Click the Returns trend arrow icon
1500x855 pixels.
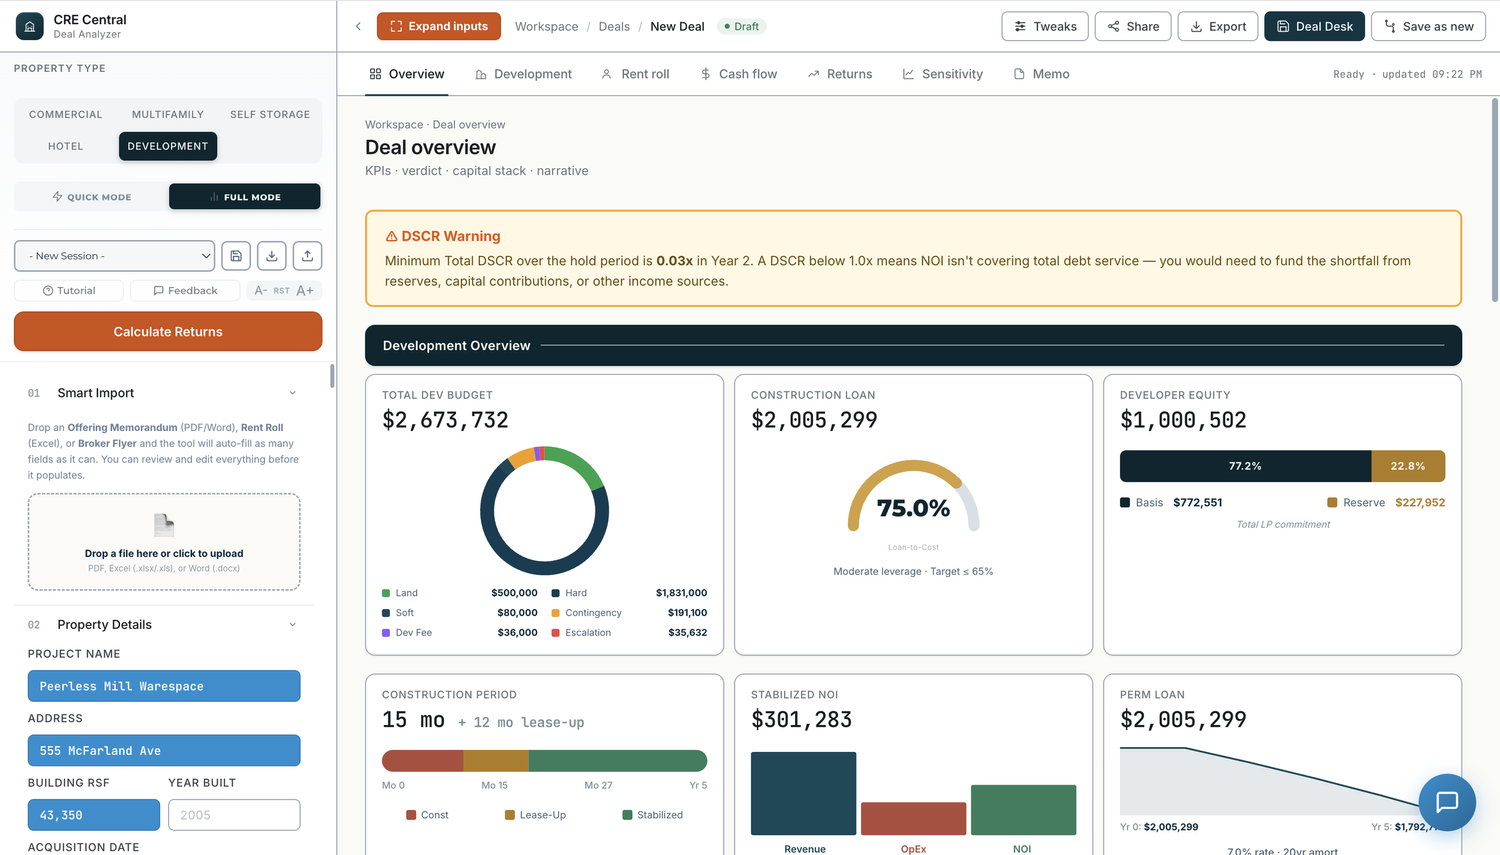[813, 74]
